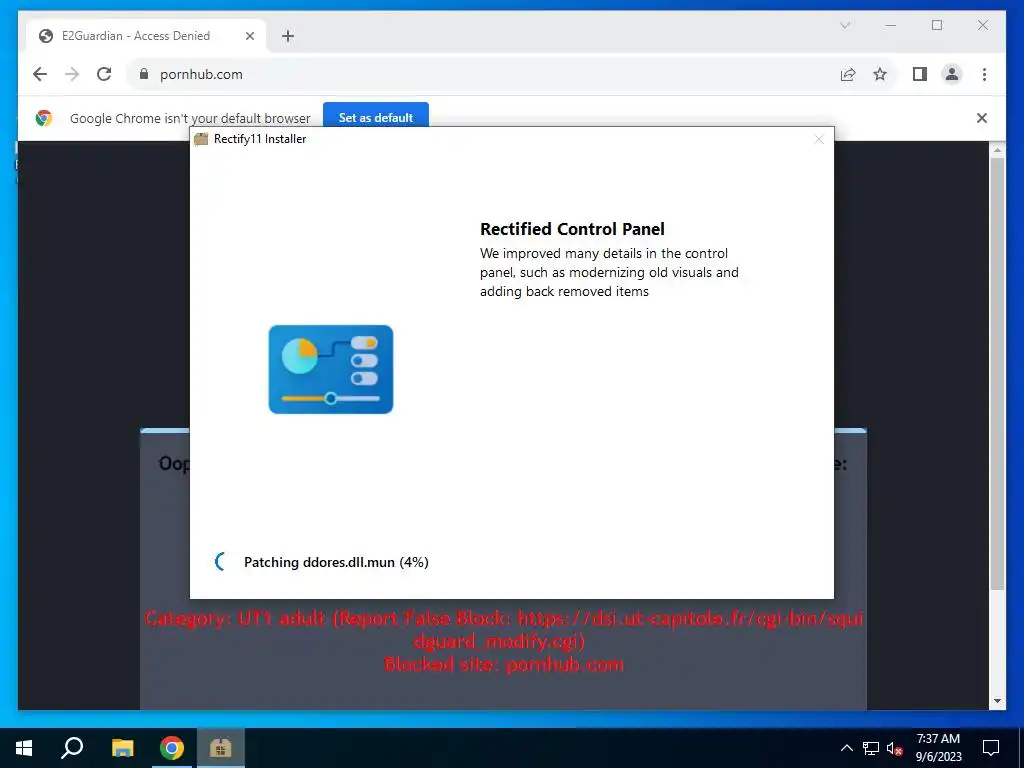Click Set as default button
The image size is (1024, 768).
pos(376,118)
